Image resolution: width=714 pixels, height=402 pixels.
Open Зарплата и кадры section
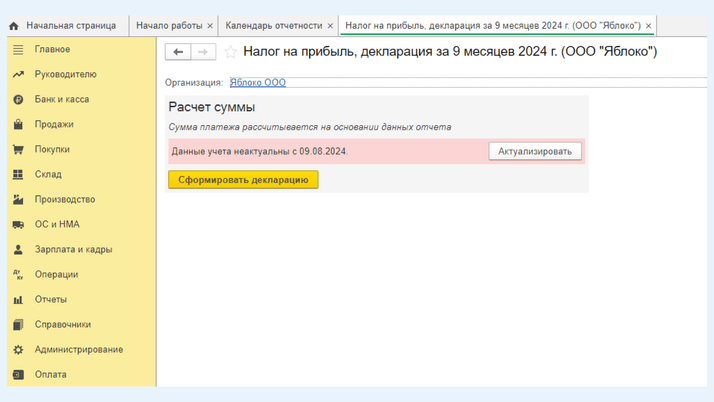click(74, 249)
